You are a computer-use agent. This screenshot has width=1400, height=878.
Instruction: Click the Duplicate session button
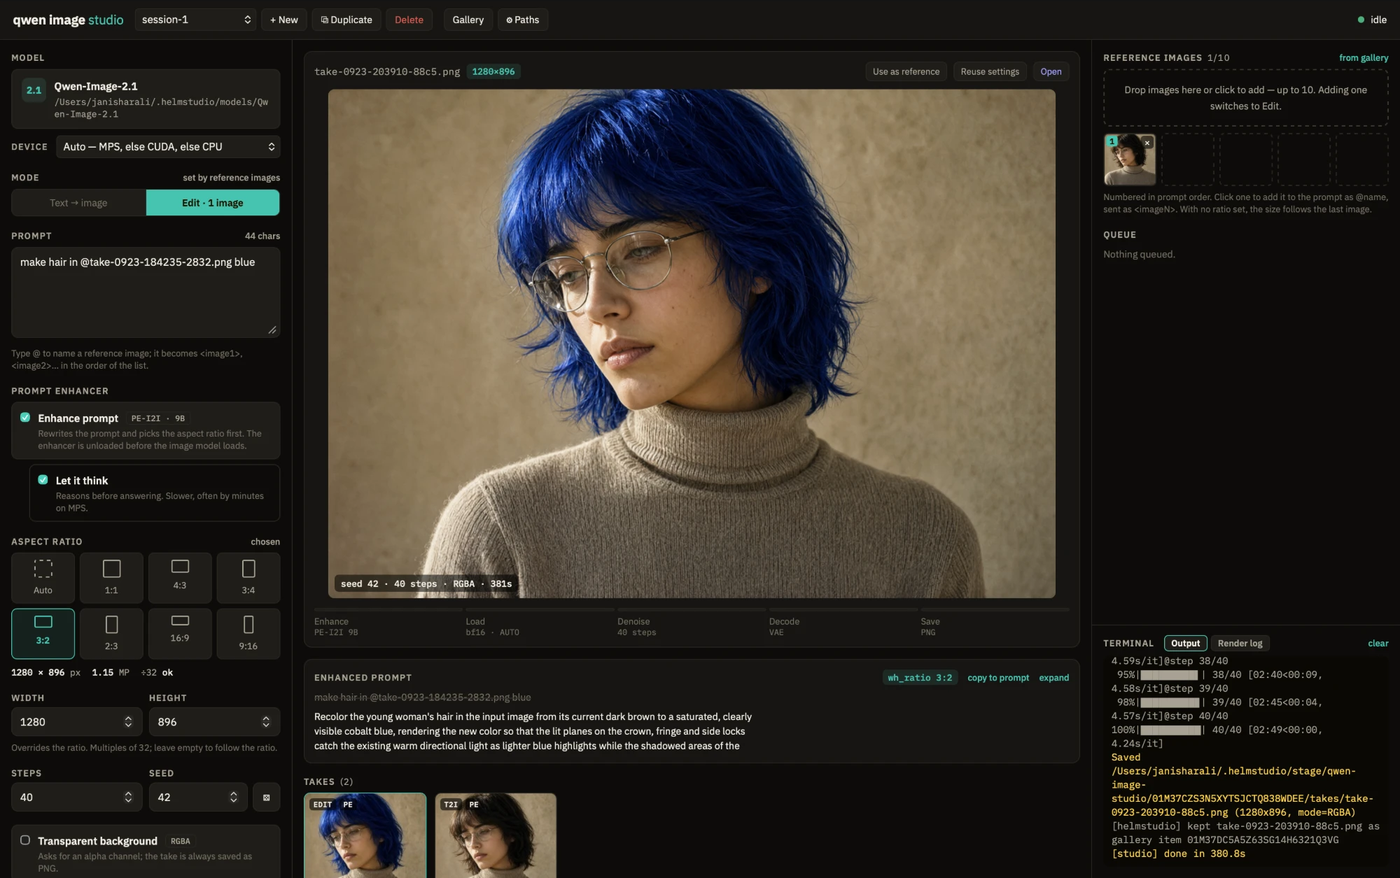(346, 20)
